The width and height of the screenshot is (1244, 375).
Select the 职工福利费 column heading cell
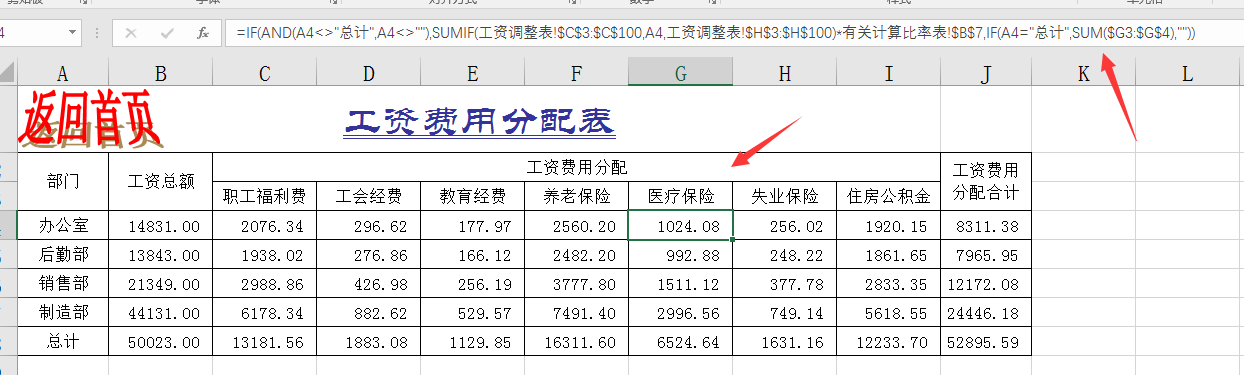point(264,196)
